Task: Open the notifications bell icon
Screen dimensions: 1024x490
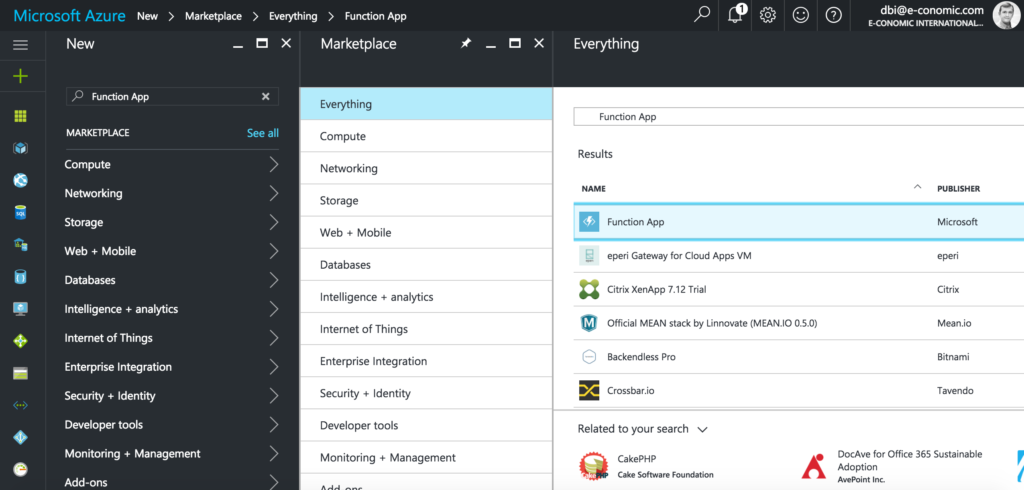Action: coord(736,15)
